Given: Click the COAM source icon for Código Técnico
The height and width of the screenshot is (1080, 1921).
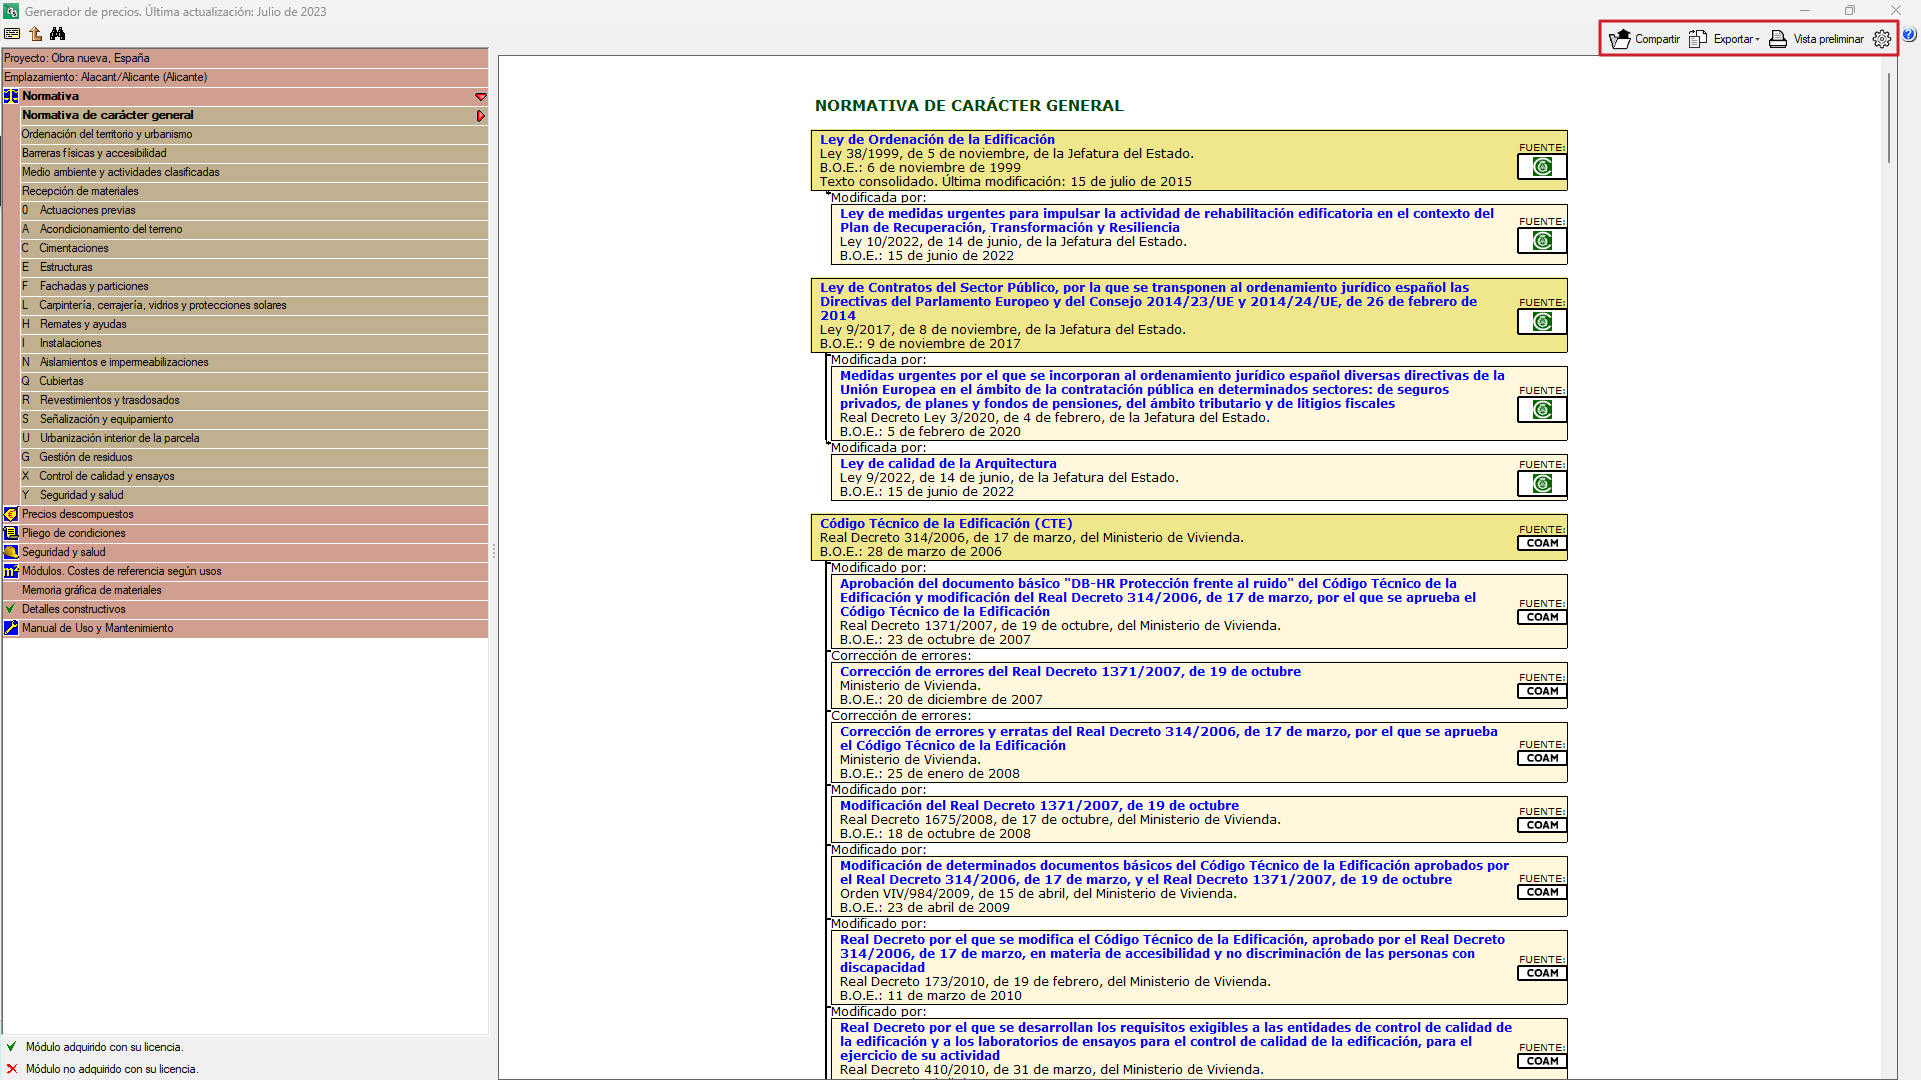Looking at the screenshot, I should point(1542,543).
